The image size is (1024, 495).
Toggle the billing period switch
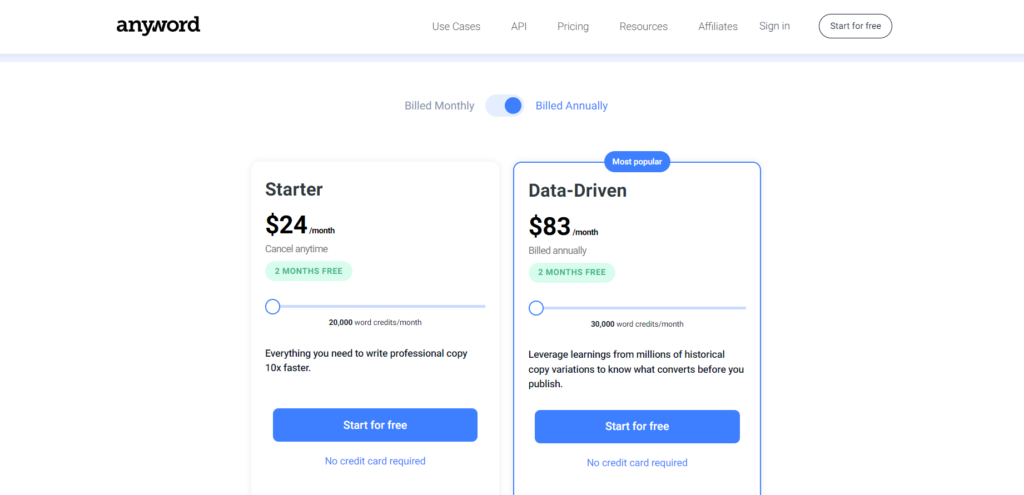click(x=505, y=105)
